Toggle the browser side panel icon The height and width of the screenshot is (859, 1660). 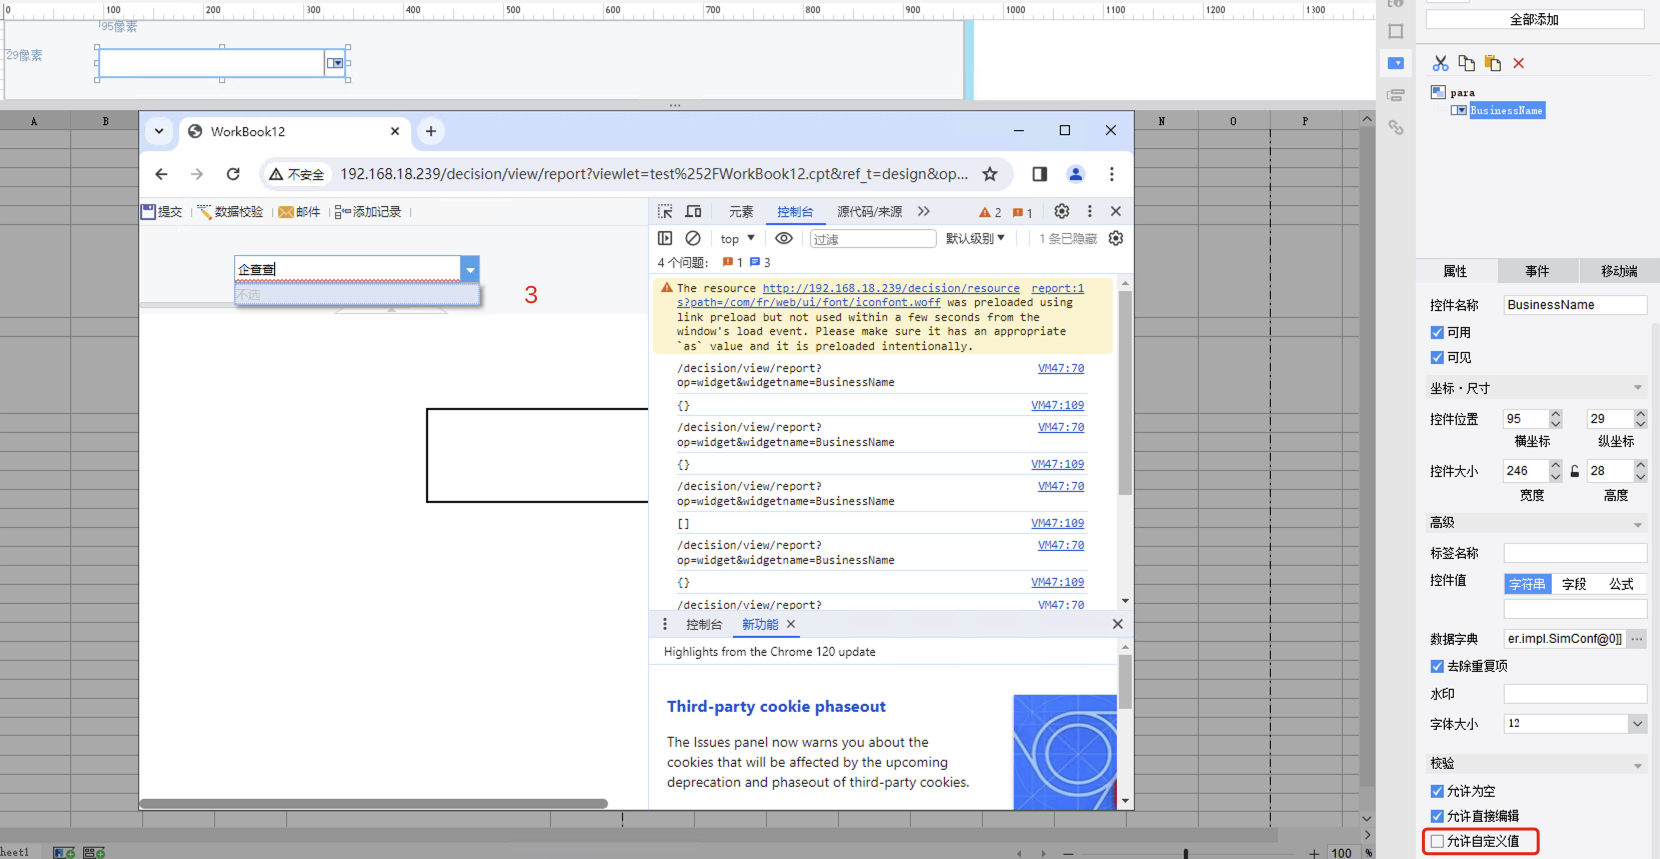coord(1040,174)
